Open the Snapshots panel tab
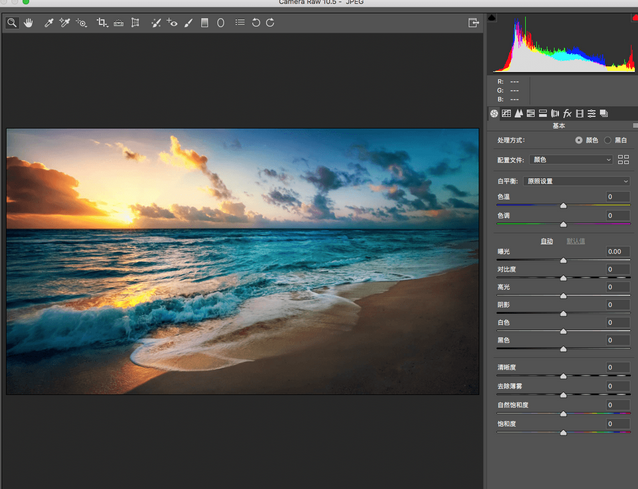The image size is (638, 489). (604, 114)
